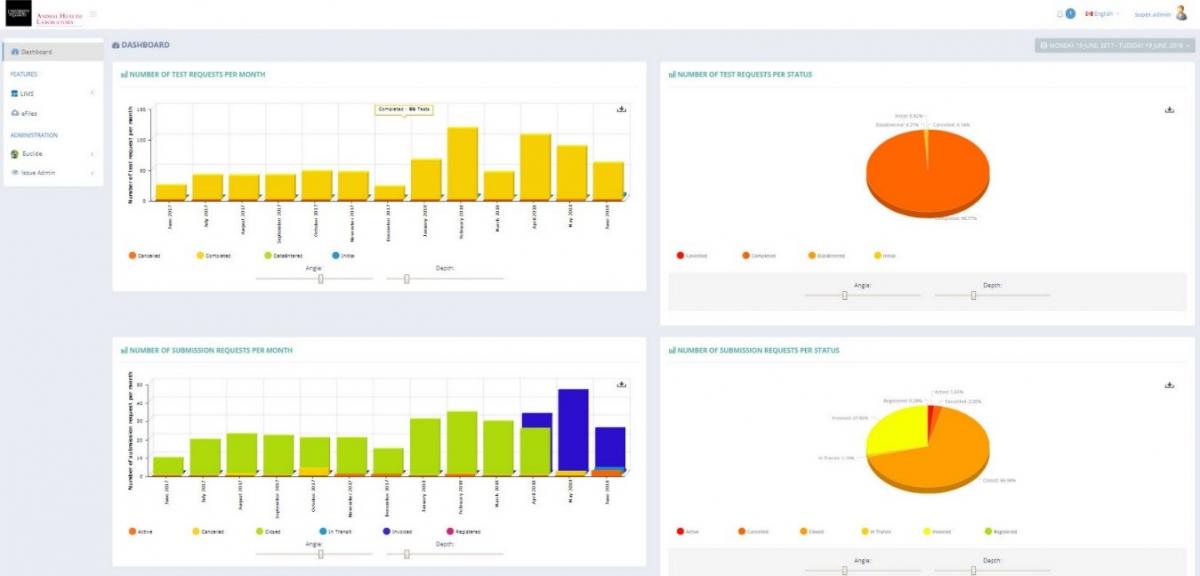Click the LIMS icon in sidebar
The width and height of the screenshot is (1200, 576).
(15, 93)
